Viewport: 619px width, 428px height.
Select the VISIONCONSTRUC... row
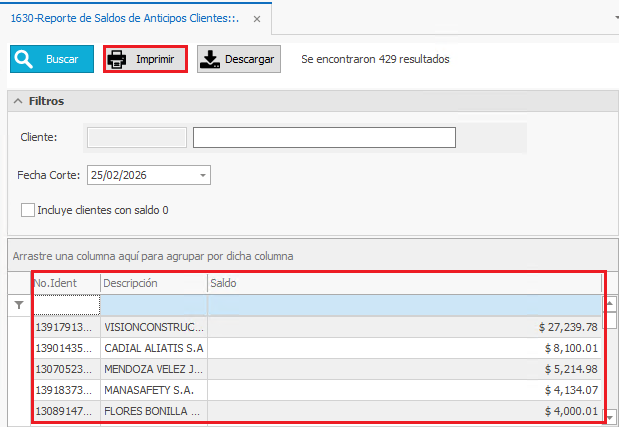coord(155,326)
